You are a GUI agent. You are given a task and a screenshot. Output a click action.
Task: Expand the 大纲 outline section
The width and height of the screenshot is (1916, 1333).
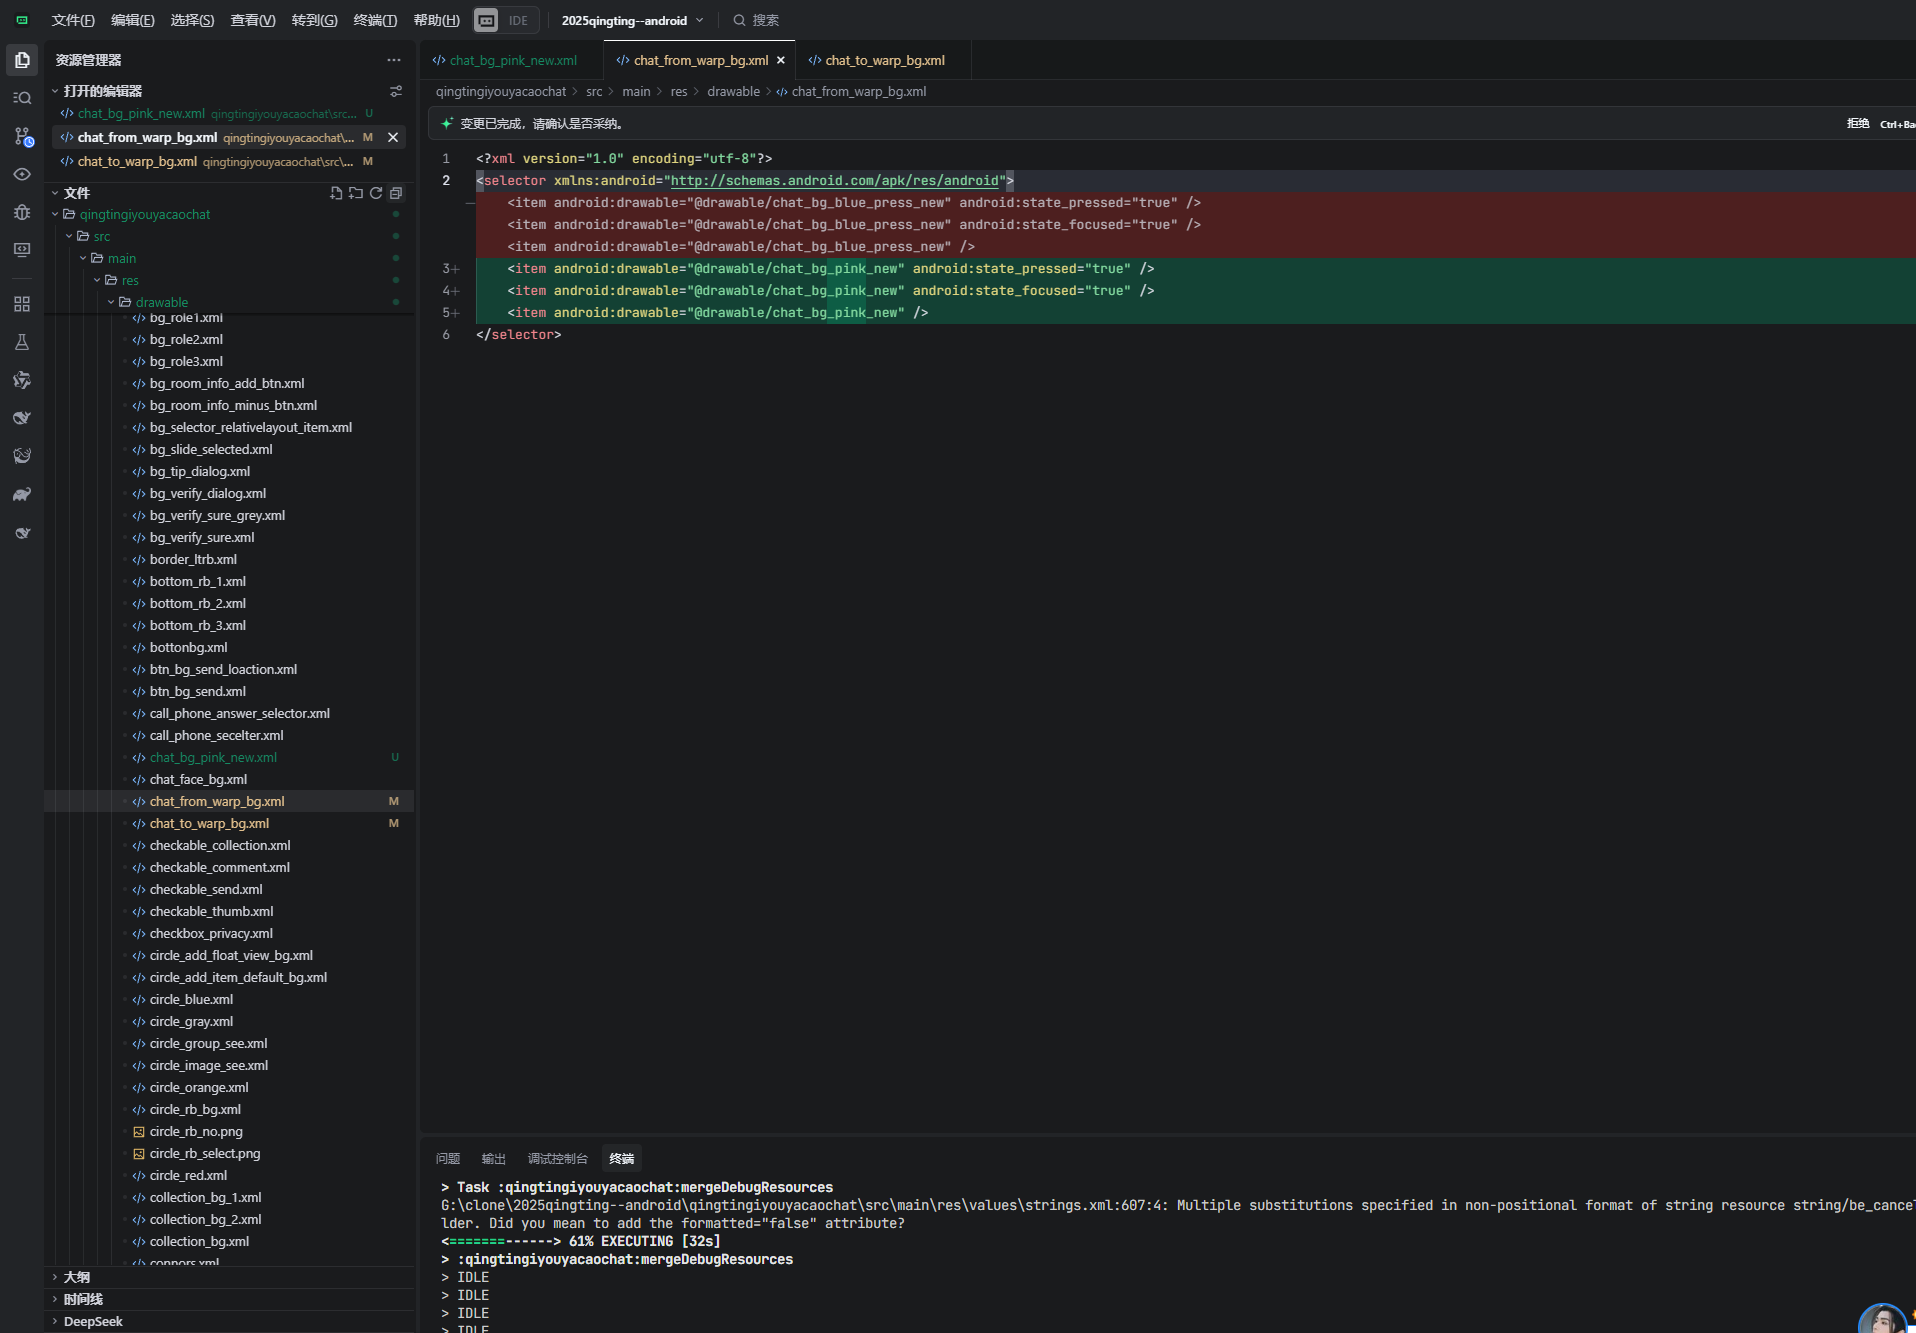[x=77, y=1277]
